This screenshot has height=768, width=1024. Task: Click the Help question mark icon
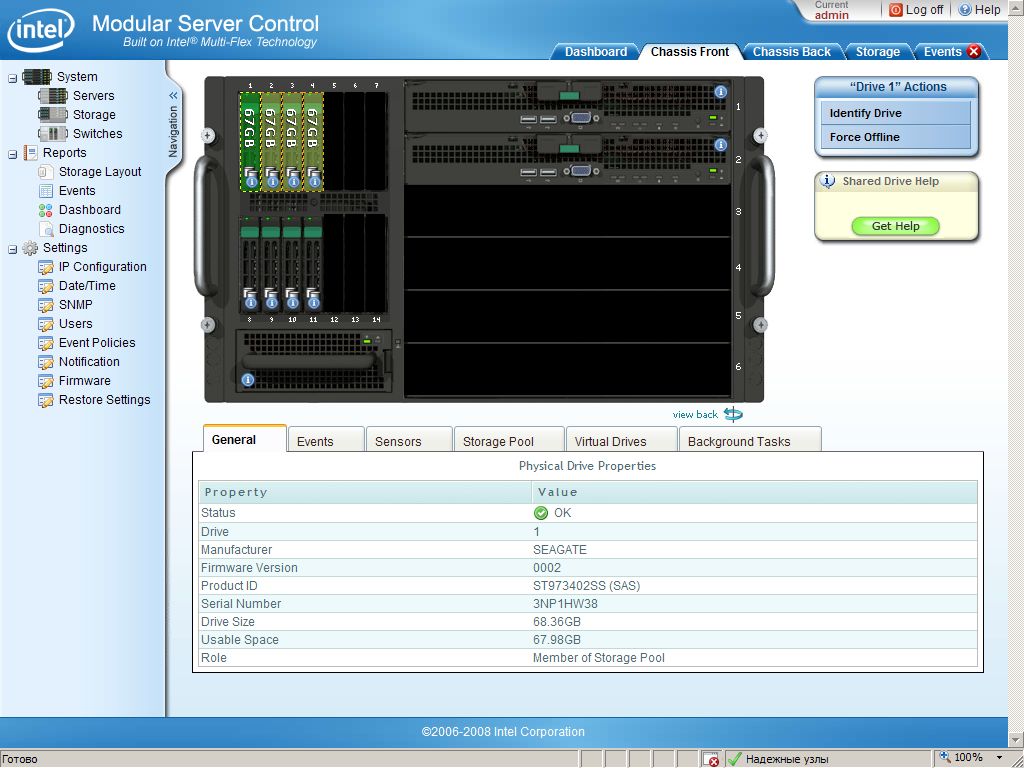tap(965, 10)
